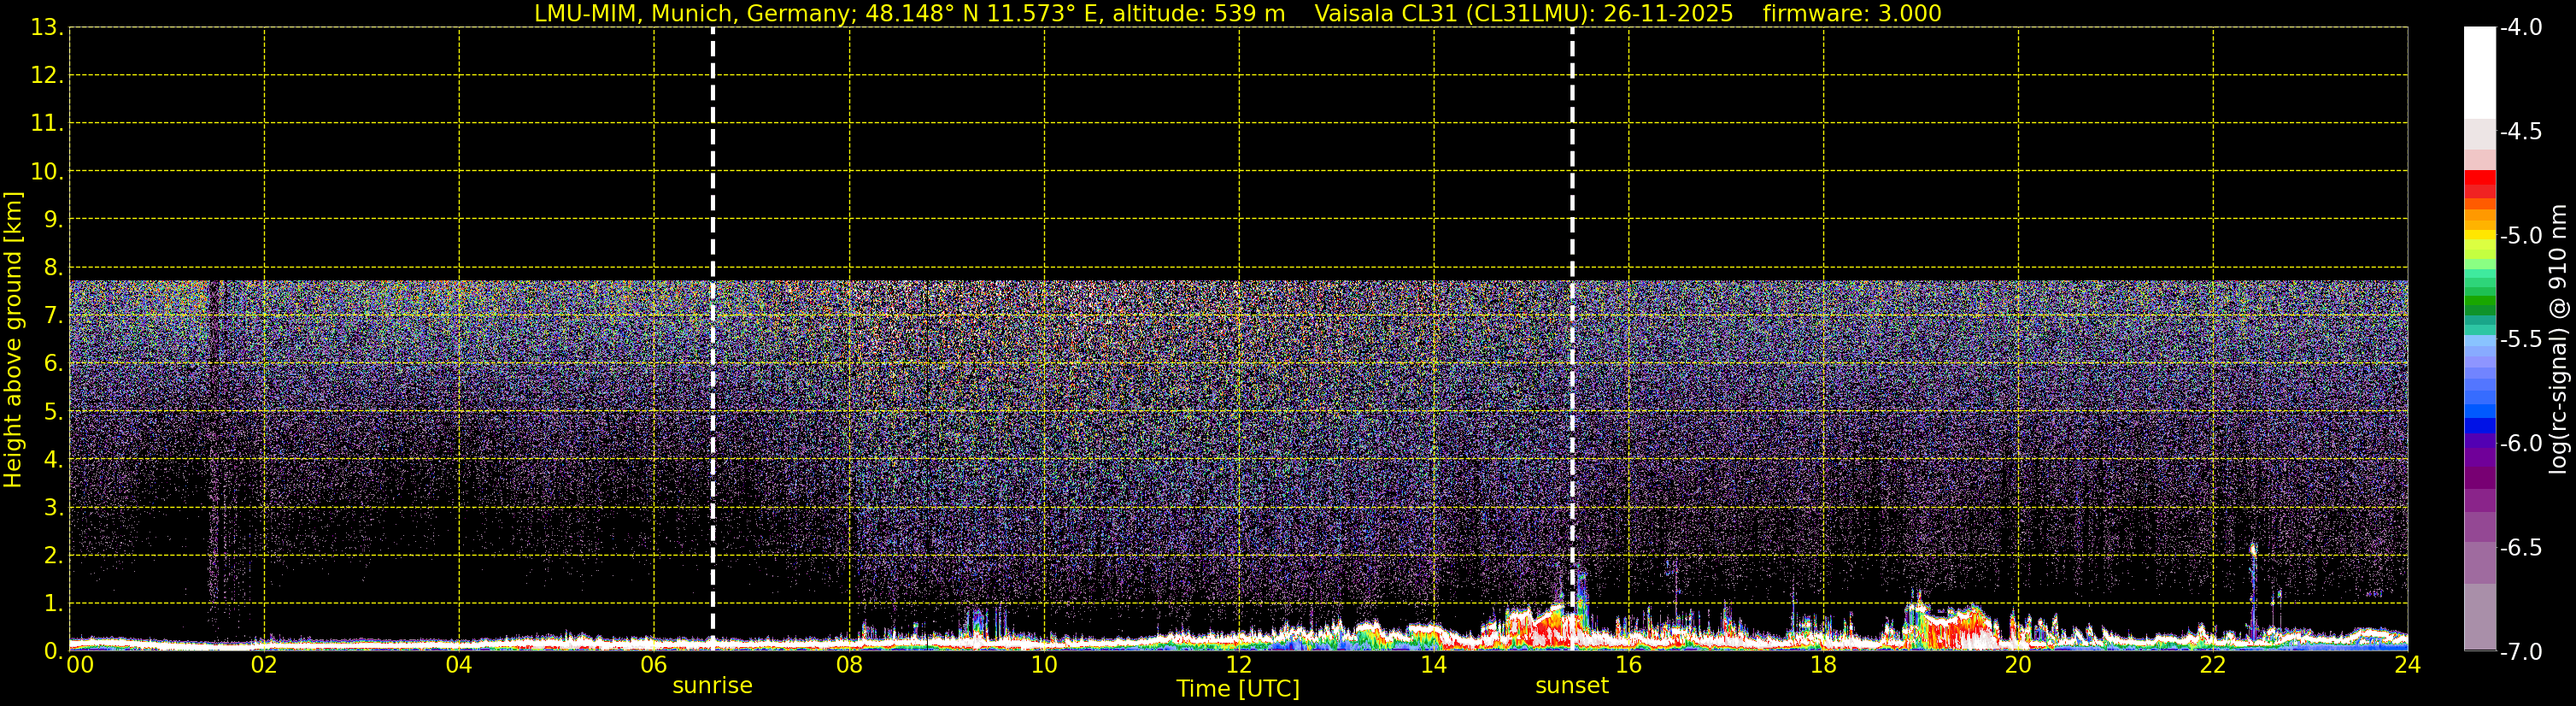Select the time axis tick label '22'
Screen dimensions: 2576x706
pos(2213,665)
